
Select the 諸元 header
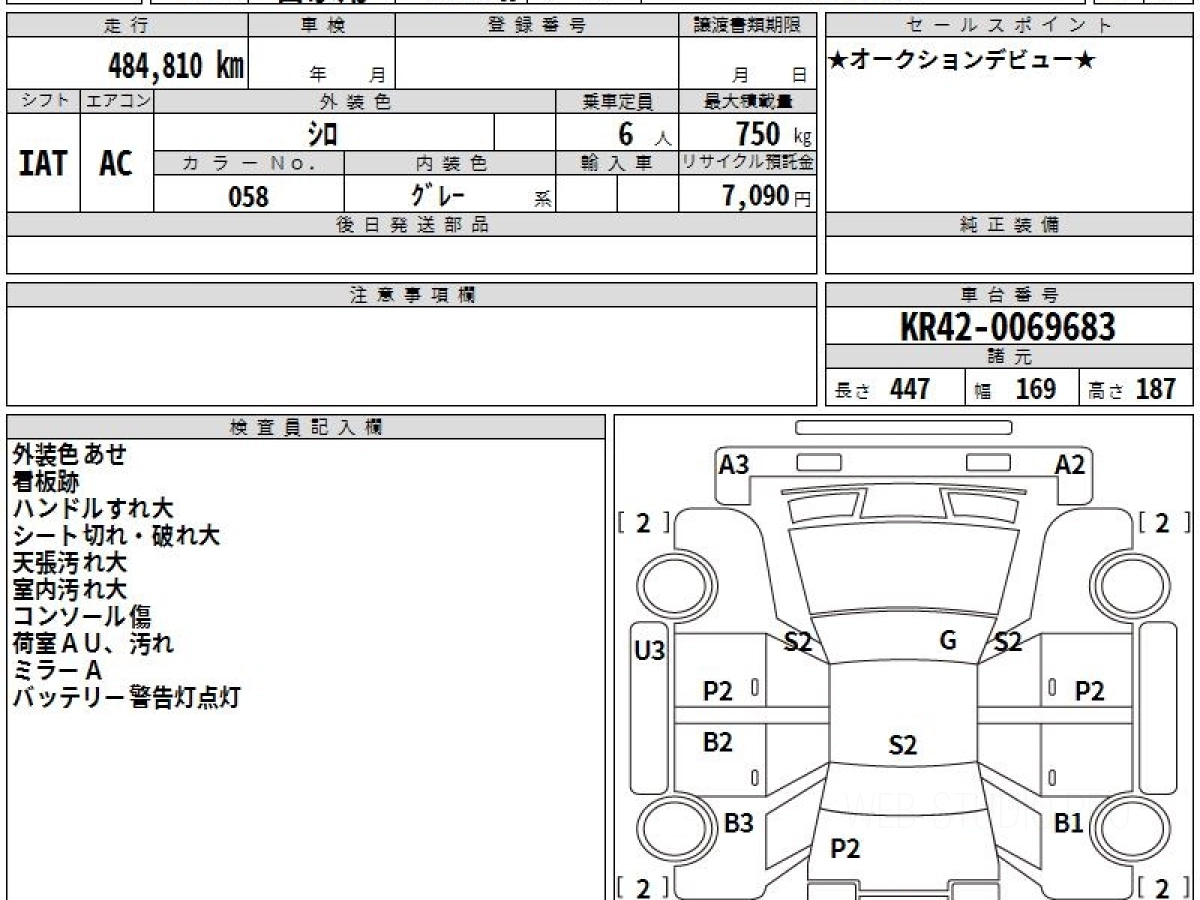tap(1009, 357)
